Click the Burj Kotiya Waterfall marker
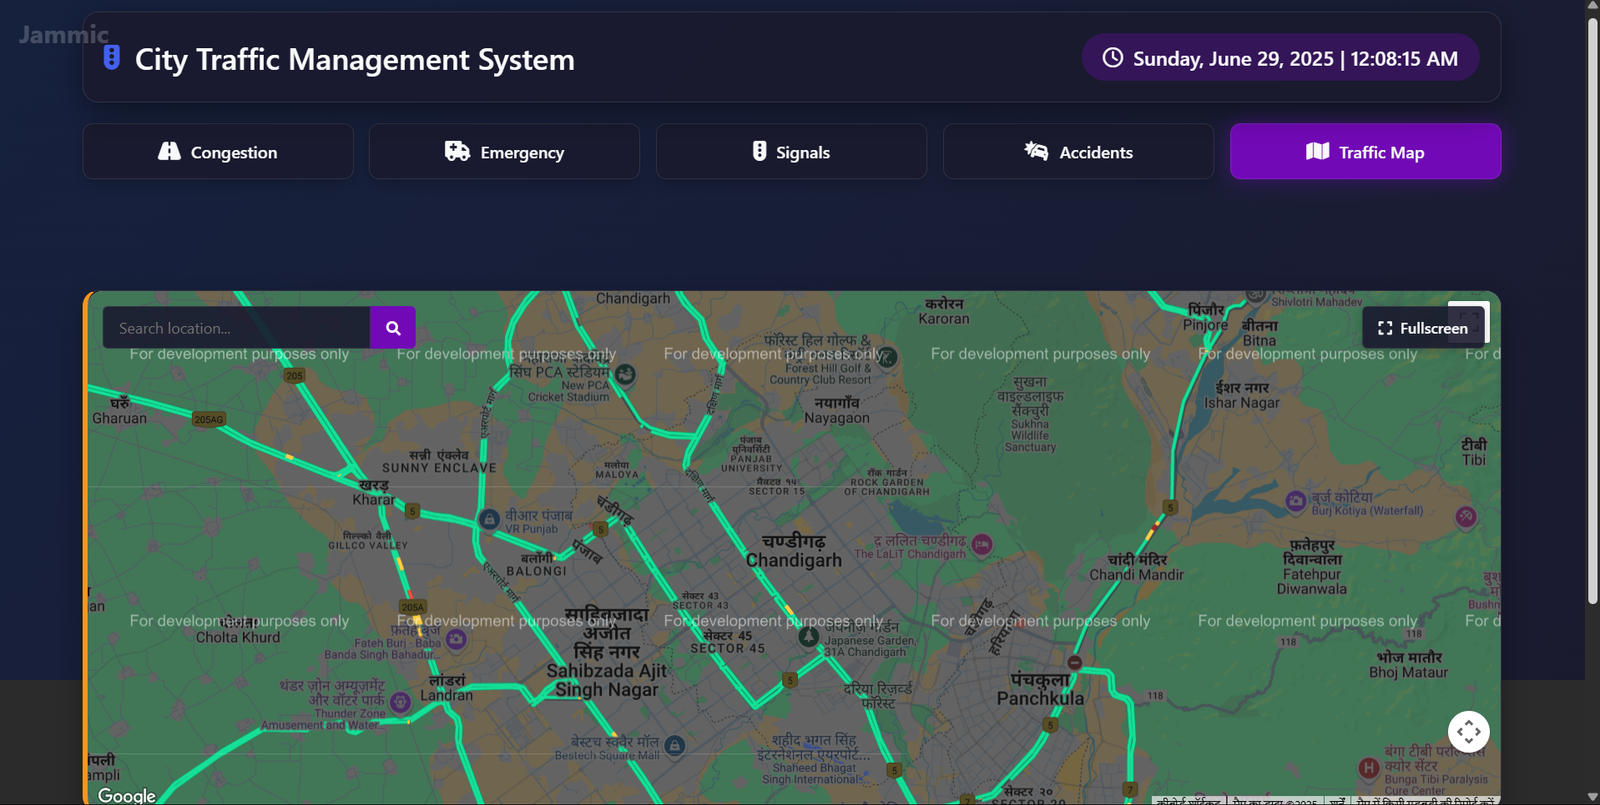Image resolution: width=1600 pixels, height=805 pixels. (x=1296, y=500)
